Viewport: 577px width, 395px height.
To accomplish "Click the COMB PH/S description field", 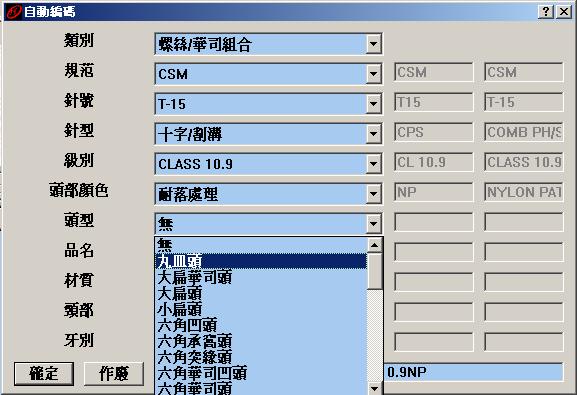I will click(x=524, y=132).
